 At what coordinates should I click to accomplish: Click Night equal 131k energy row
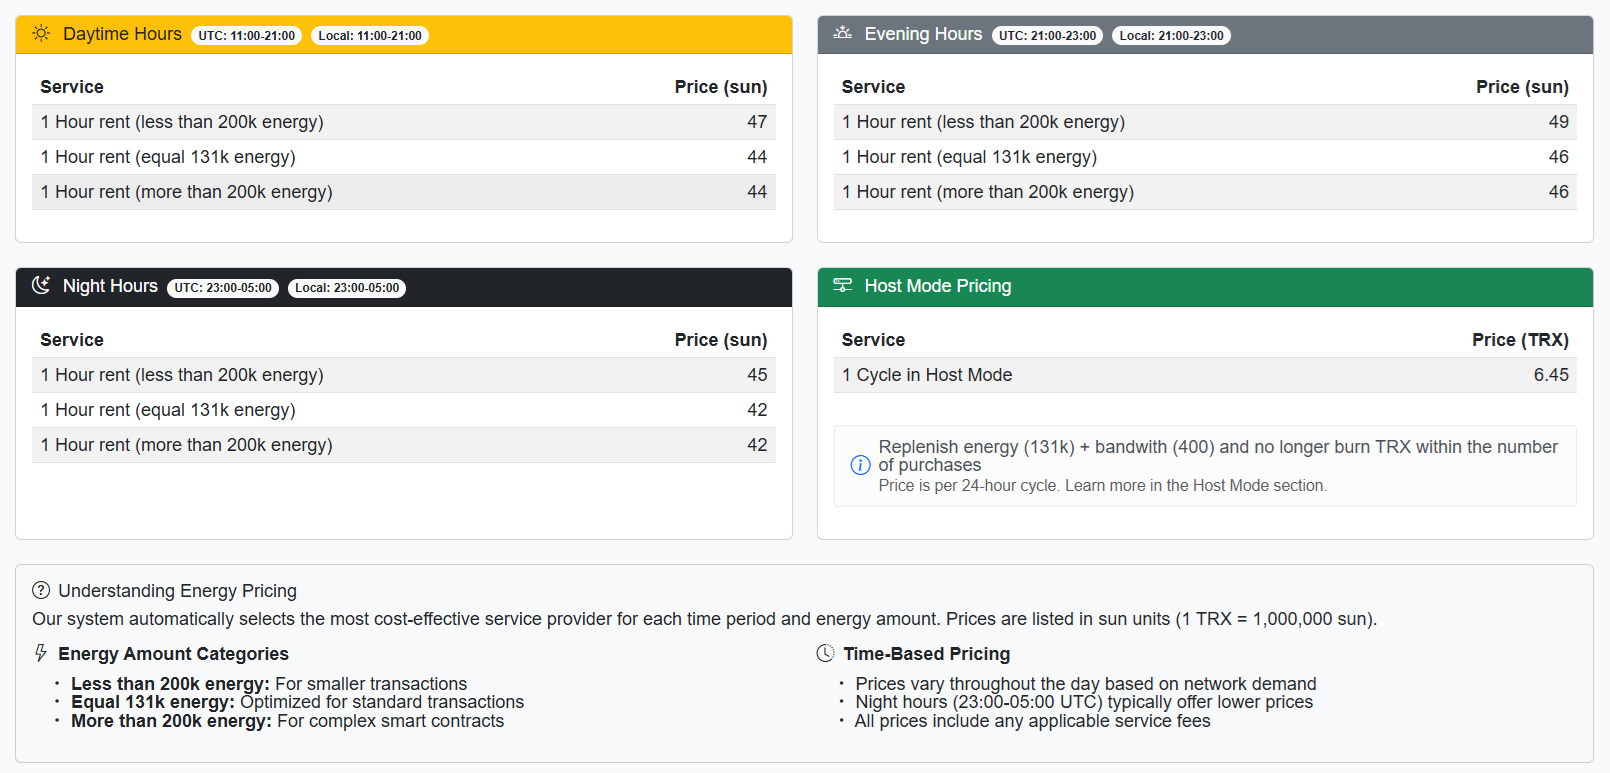pyautogui.click(x=404, y=410)
